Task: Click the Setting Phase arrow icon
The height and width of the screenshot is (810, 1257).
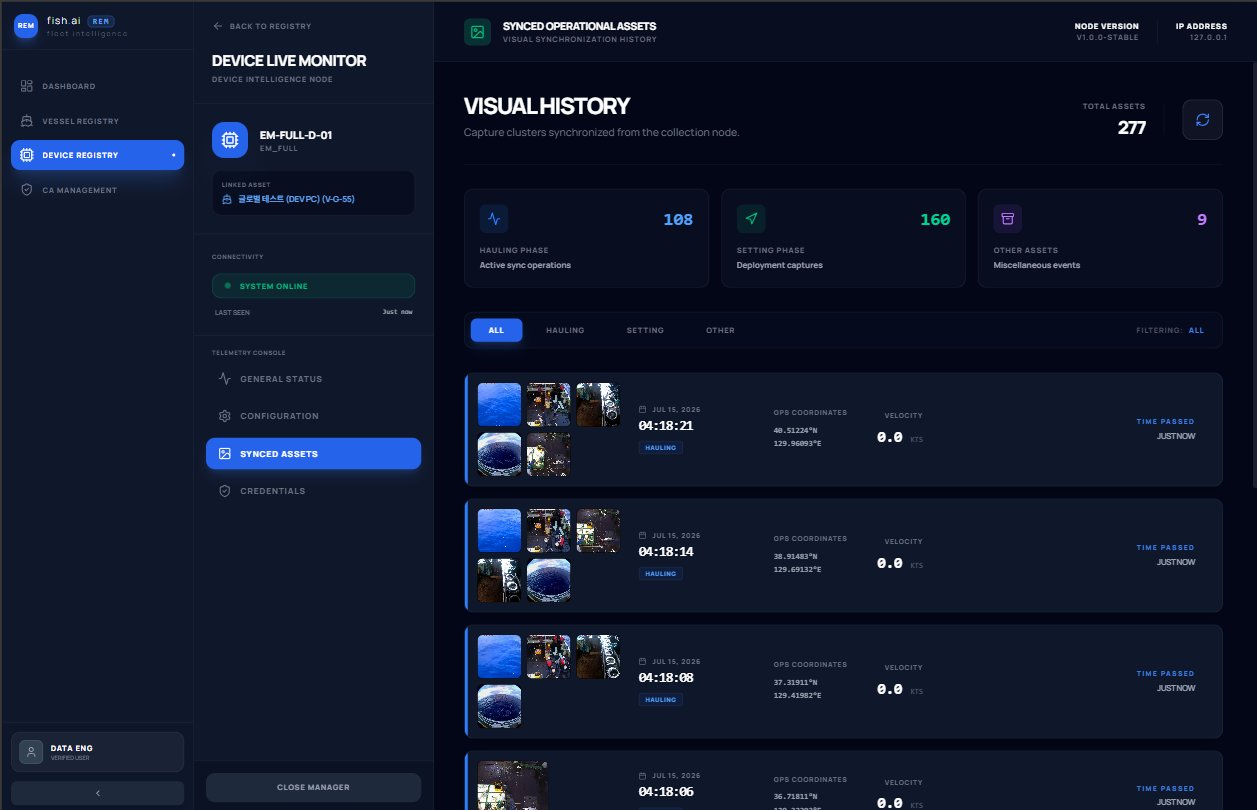Action: tap(751, 219)
